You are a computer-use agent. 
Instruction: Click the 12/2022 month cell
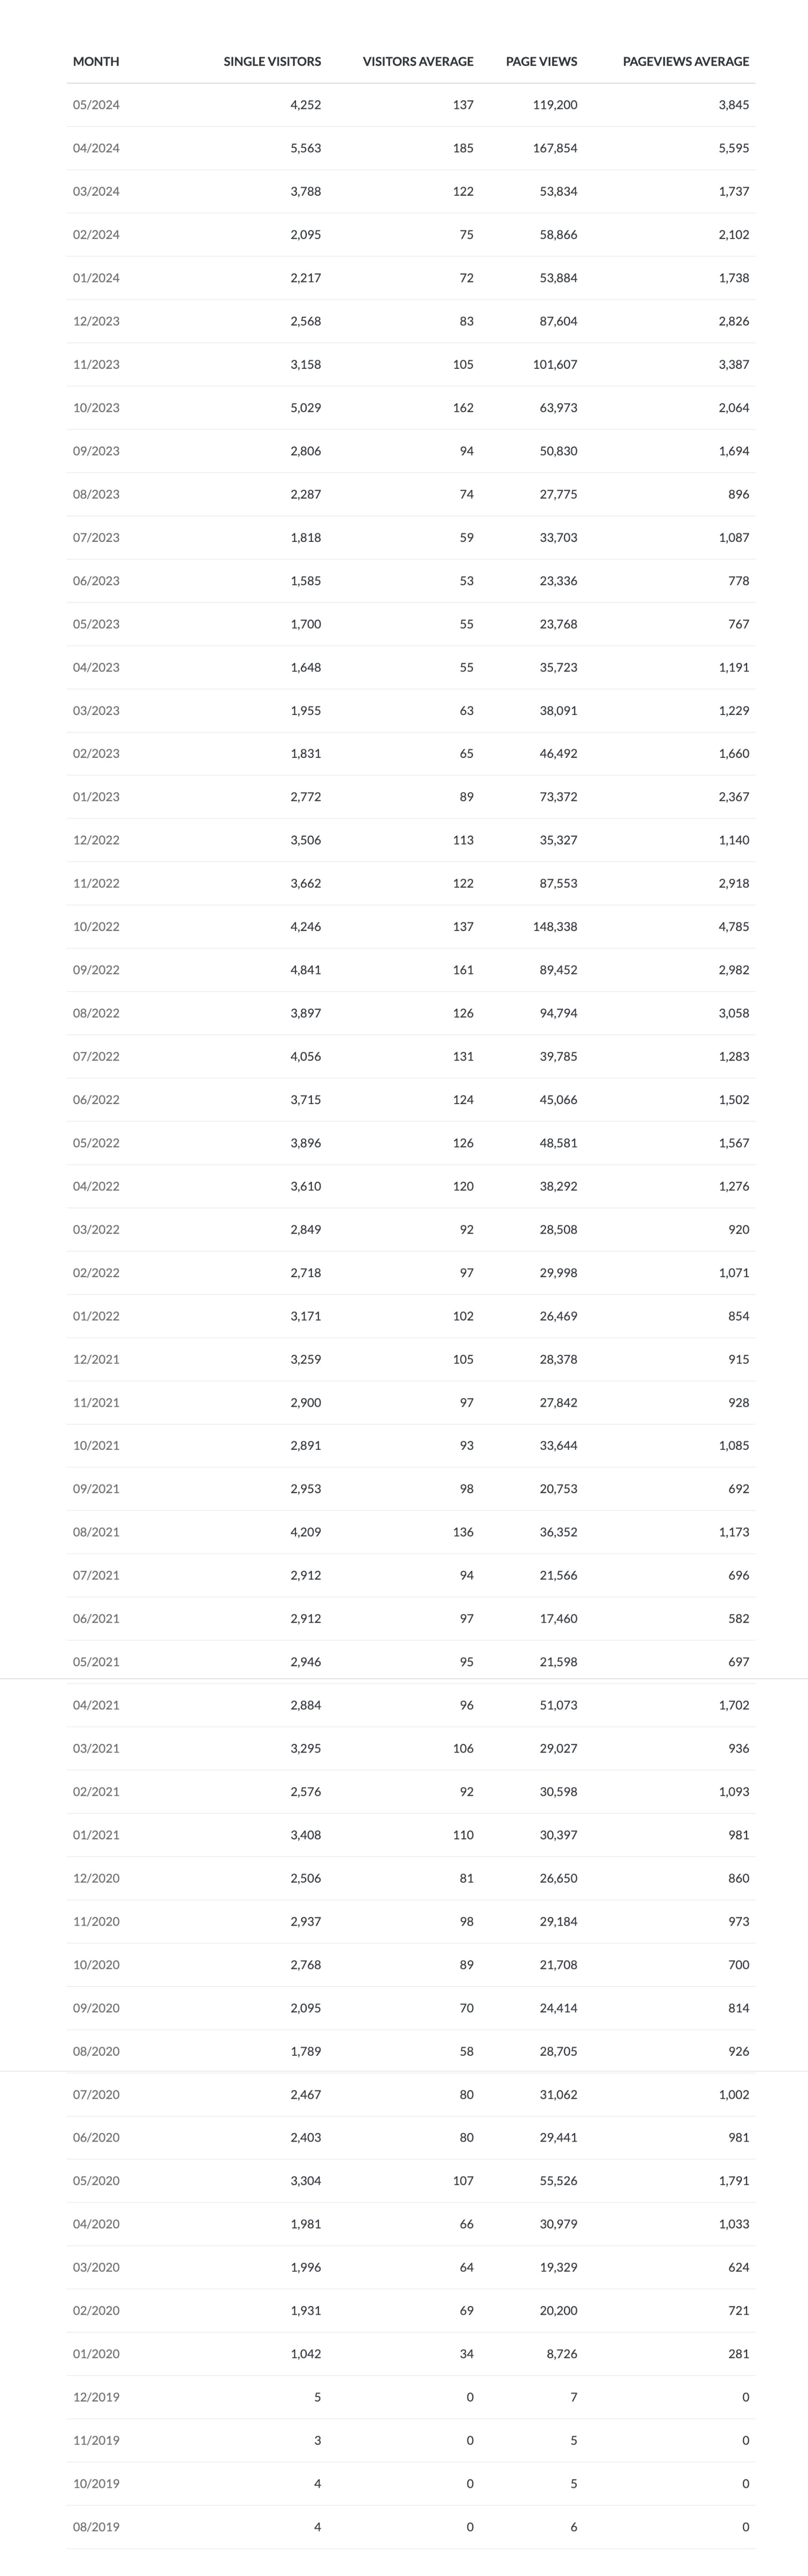coord(96,840)
